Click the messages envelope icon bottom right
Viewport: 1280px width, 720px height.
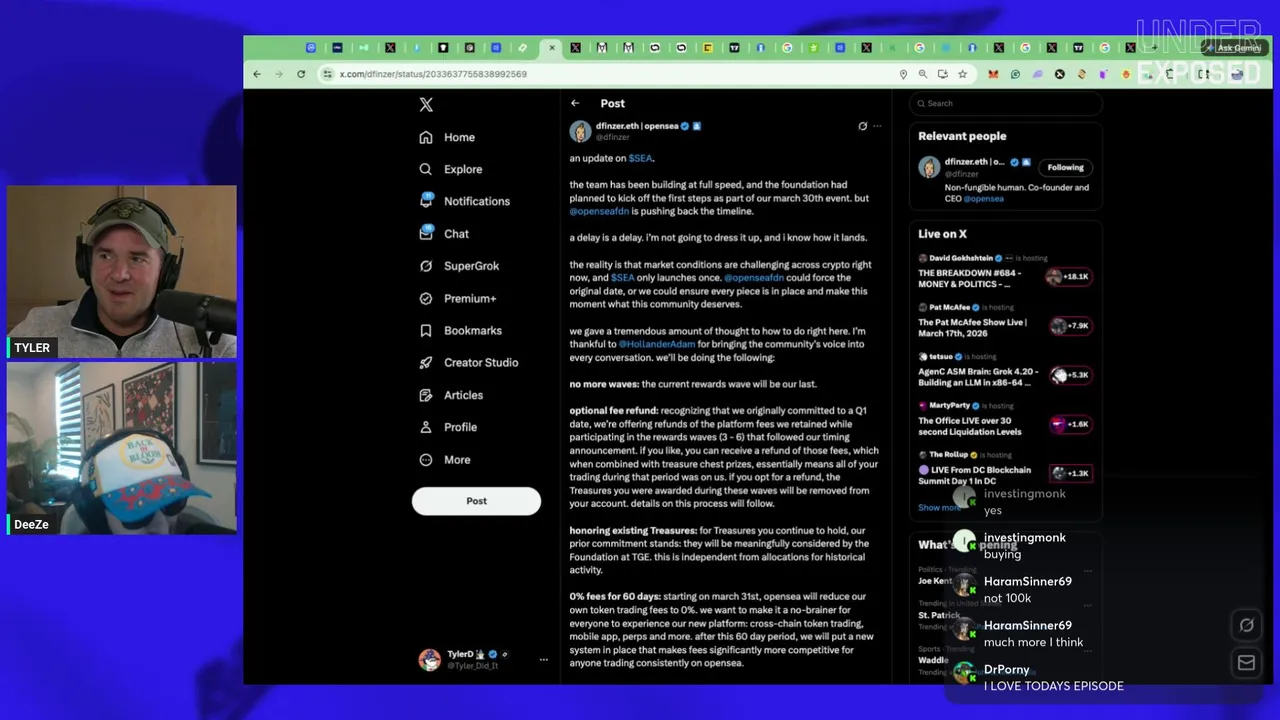[1246, 663]
